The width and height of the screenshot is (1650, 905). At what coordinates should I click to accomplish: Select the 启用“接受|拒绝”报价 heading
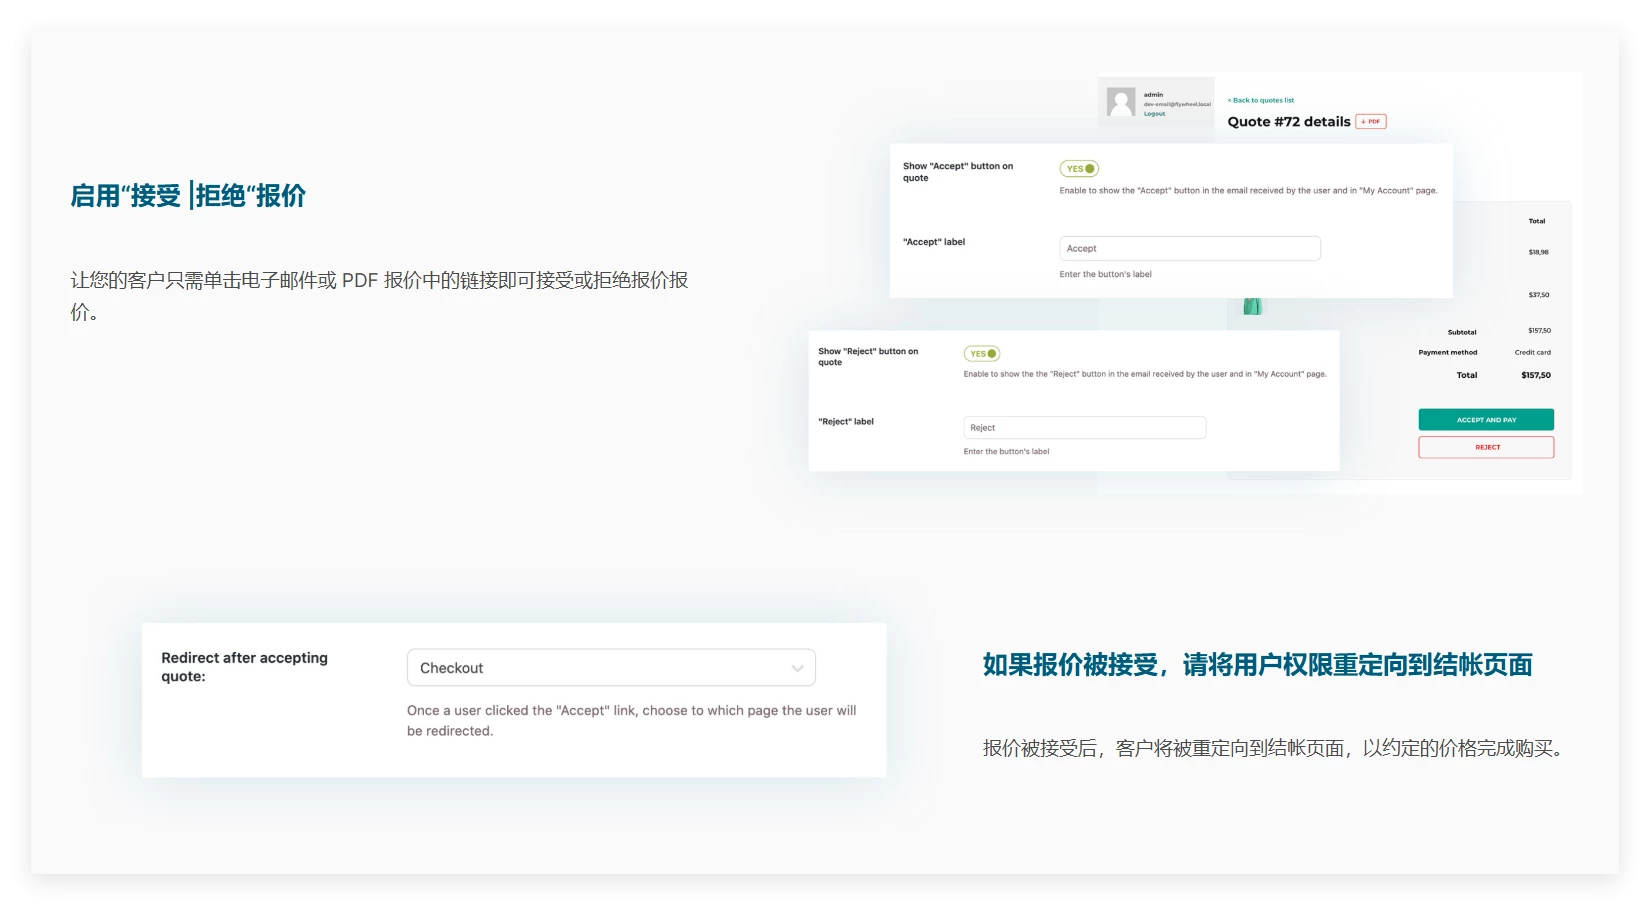[x=188, y=196]
